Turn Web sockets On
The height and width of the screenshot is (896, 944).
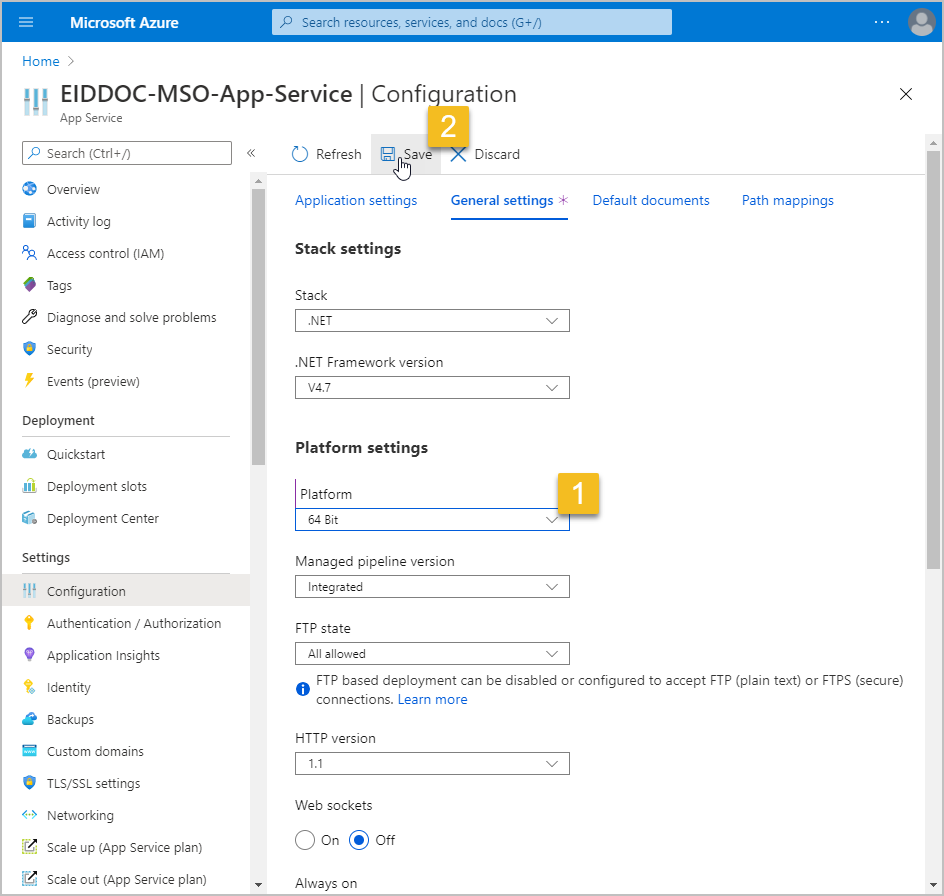coord(305,840)
